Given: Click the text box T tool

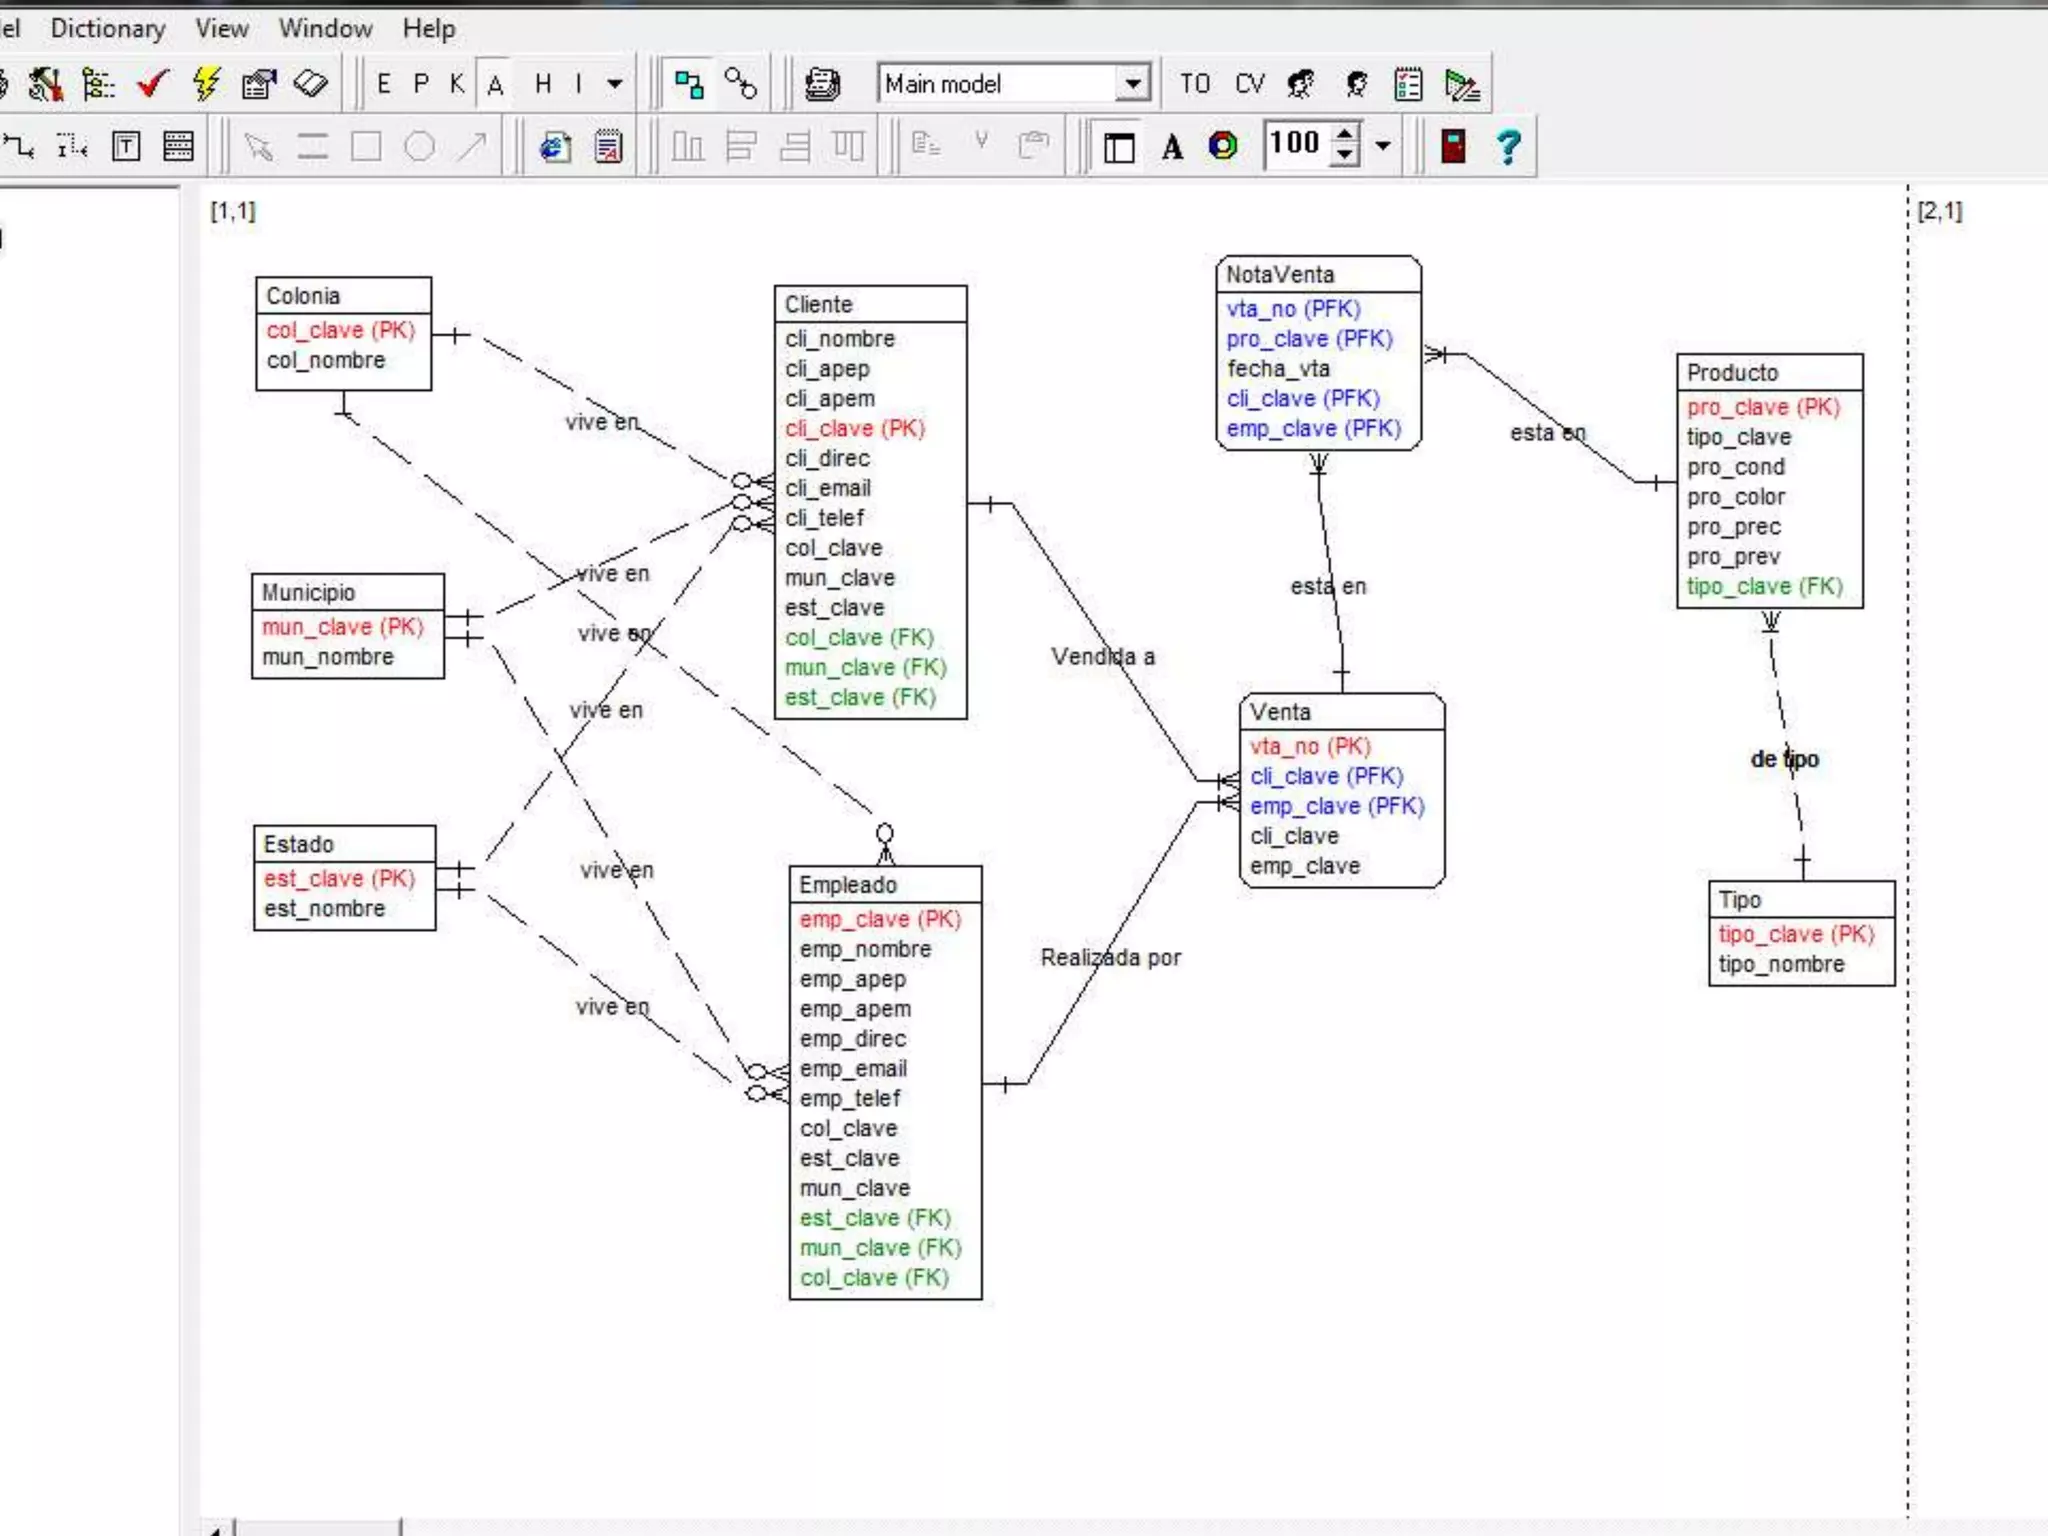Looking at the screenshot, I should (x=126, y=147).
